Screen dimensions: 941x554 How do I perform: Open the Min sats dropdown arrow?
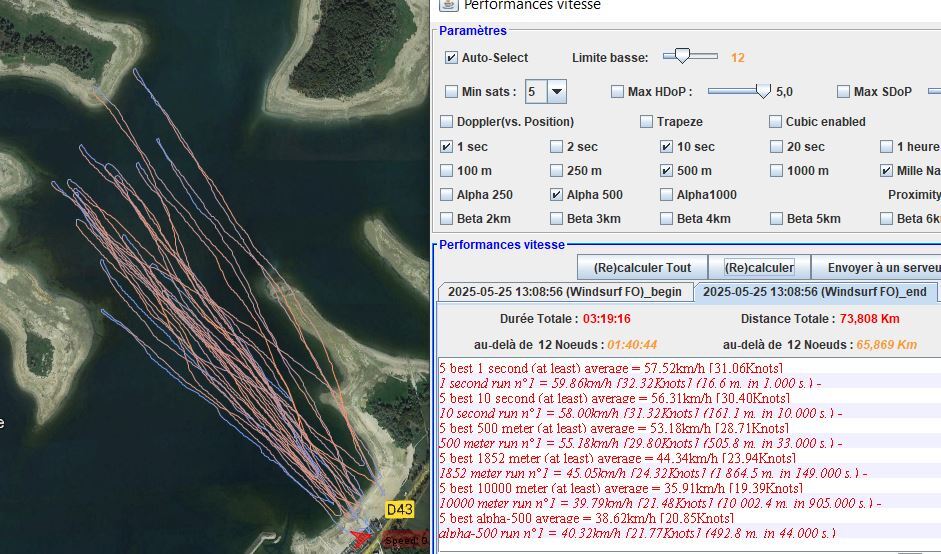click(557, 92)
